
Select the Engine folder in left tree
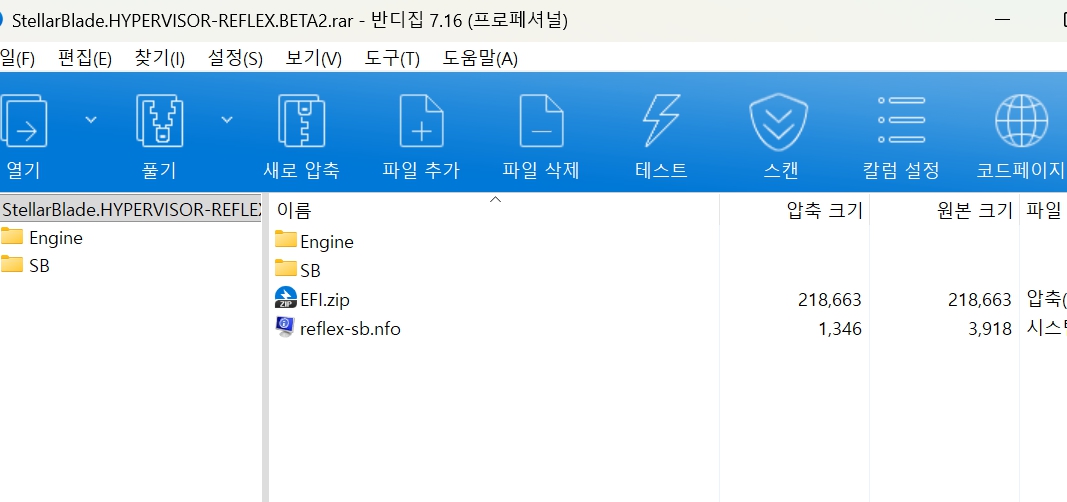[55, 238]
